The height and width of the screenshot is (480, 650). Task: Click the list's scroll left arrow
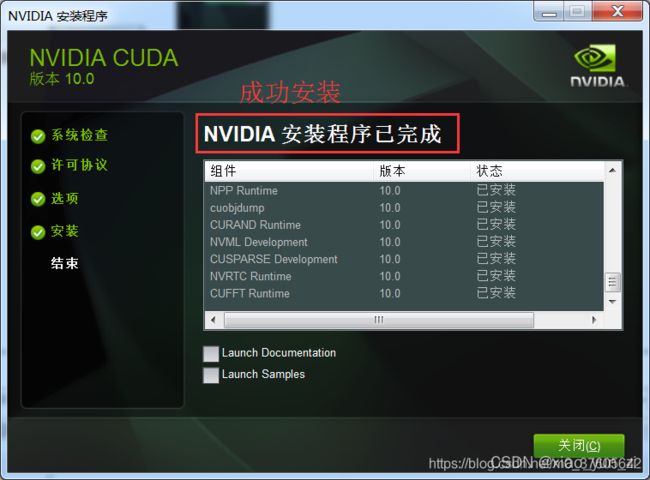point(213,320)
